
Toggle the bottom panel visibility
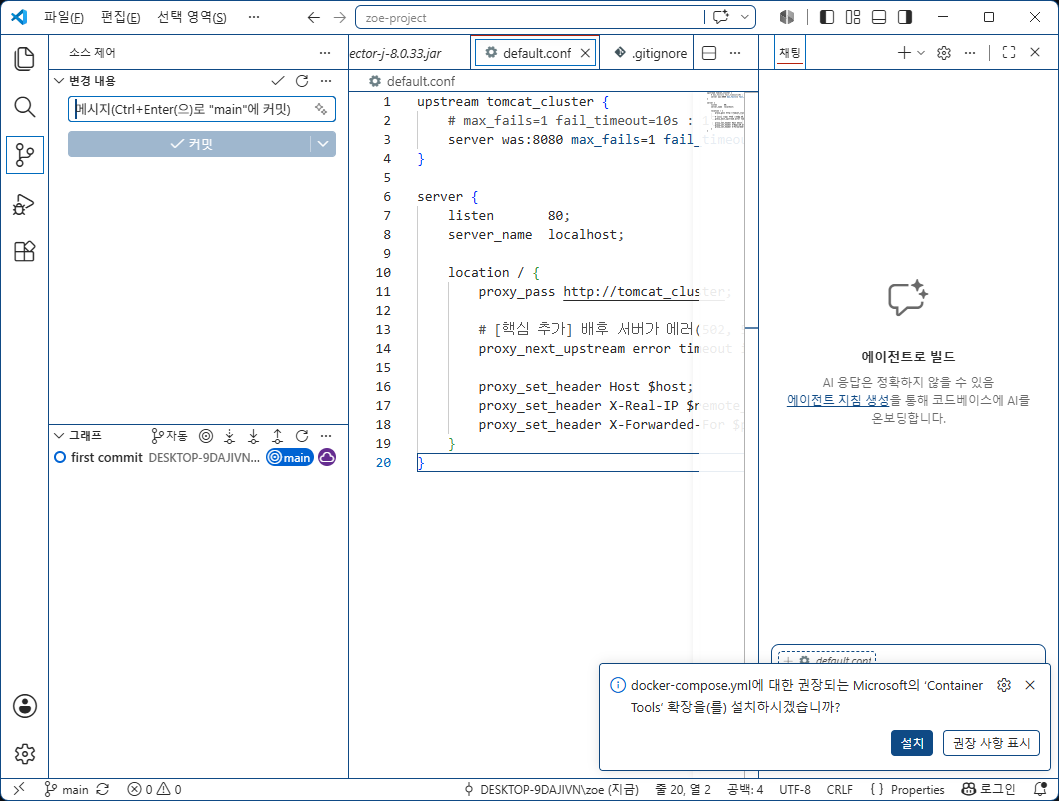[879, 18]
